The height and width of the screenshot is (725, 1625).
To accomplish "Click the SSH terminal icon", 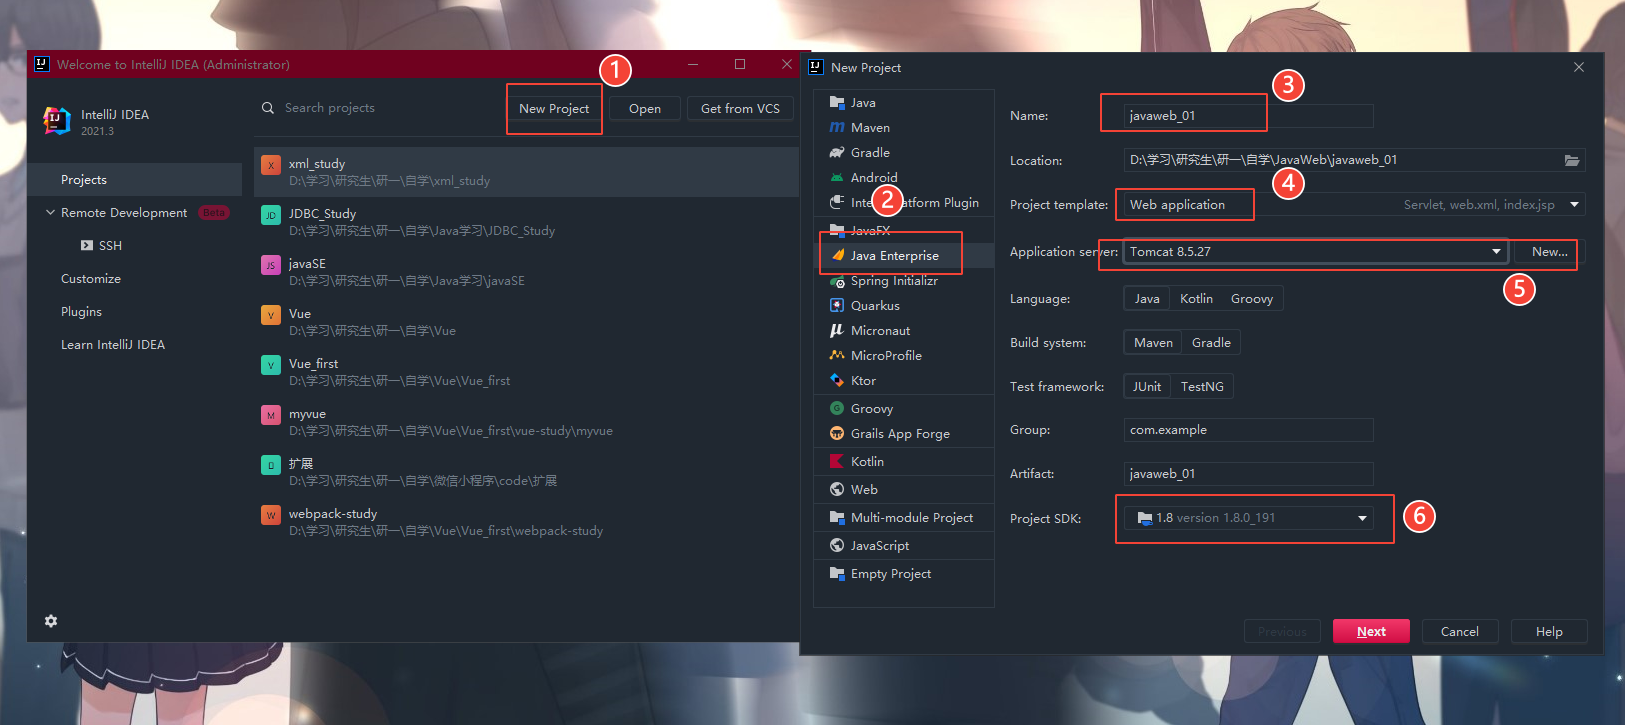I will tap(87, 246).
